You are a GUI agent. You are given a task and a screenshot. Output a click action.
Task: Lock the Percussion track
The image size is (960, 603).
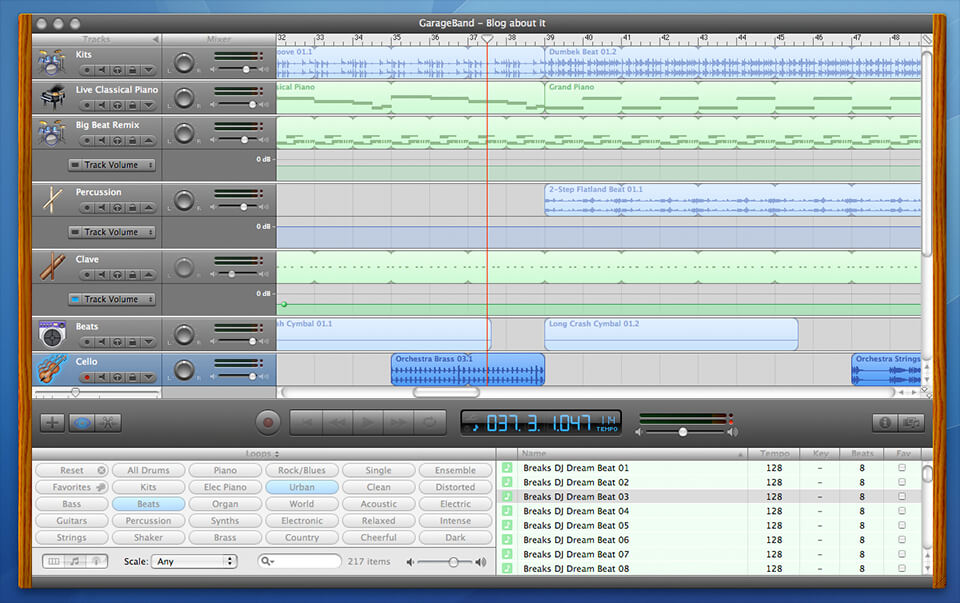click(132, 208)
